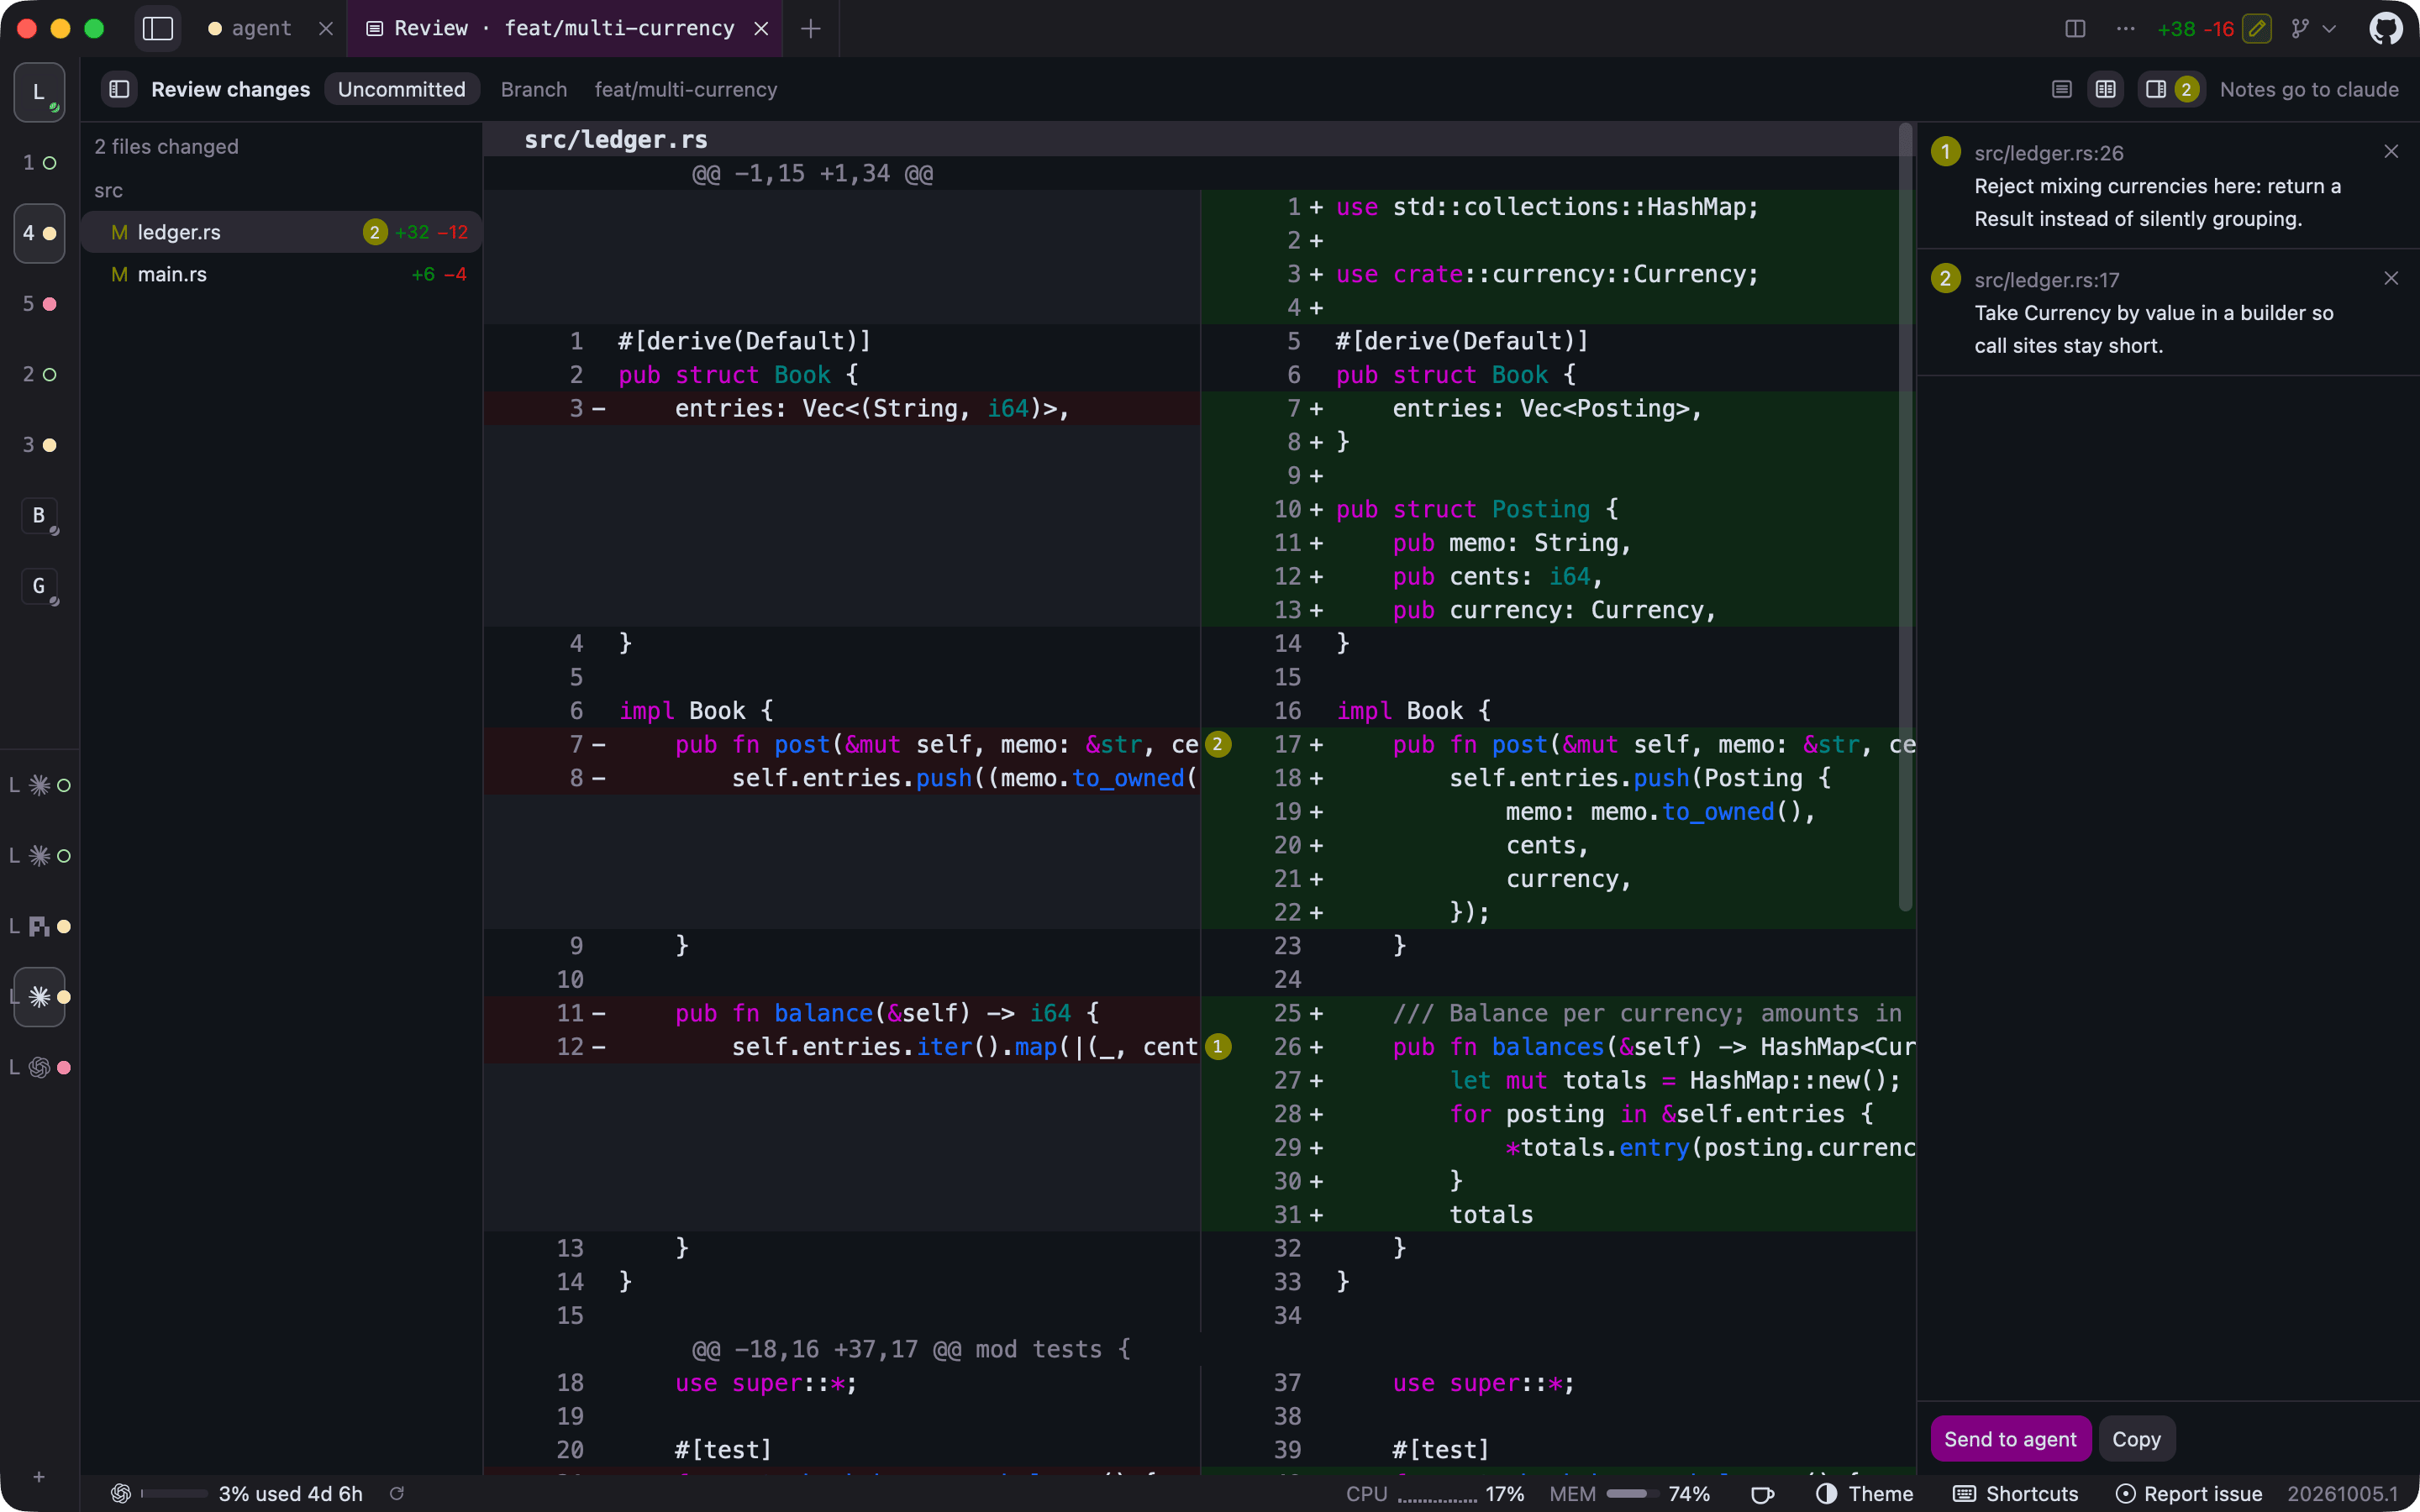Select workspace B in the left sidebar

[39, 516]
